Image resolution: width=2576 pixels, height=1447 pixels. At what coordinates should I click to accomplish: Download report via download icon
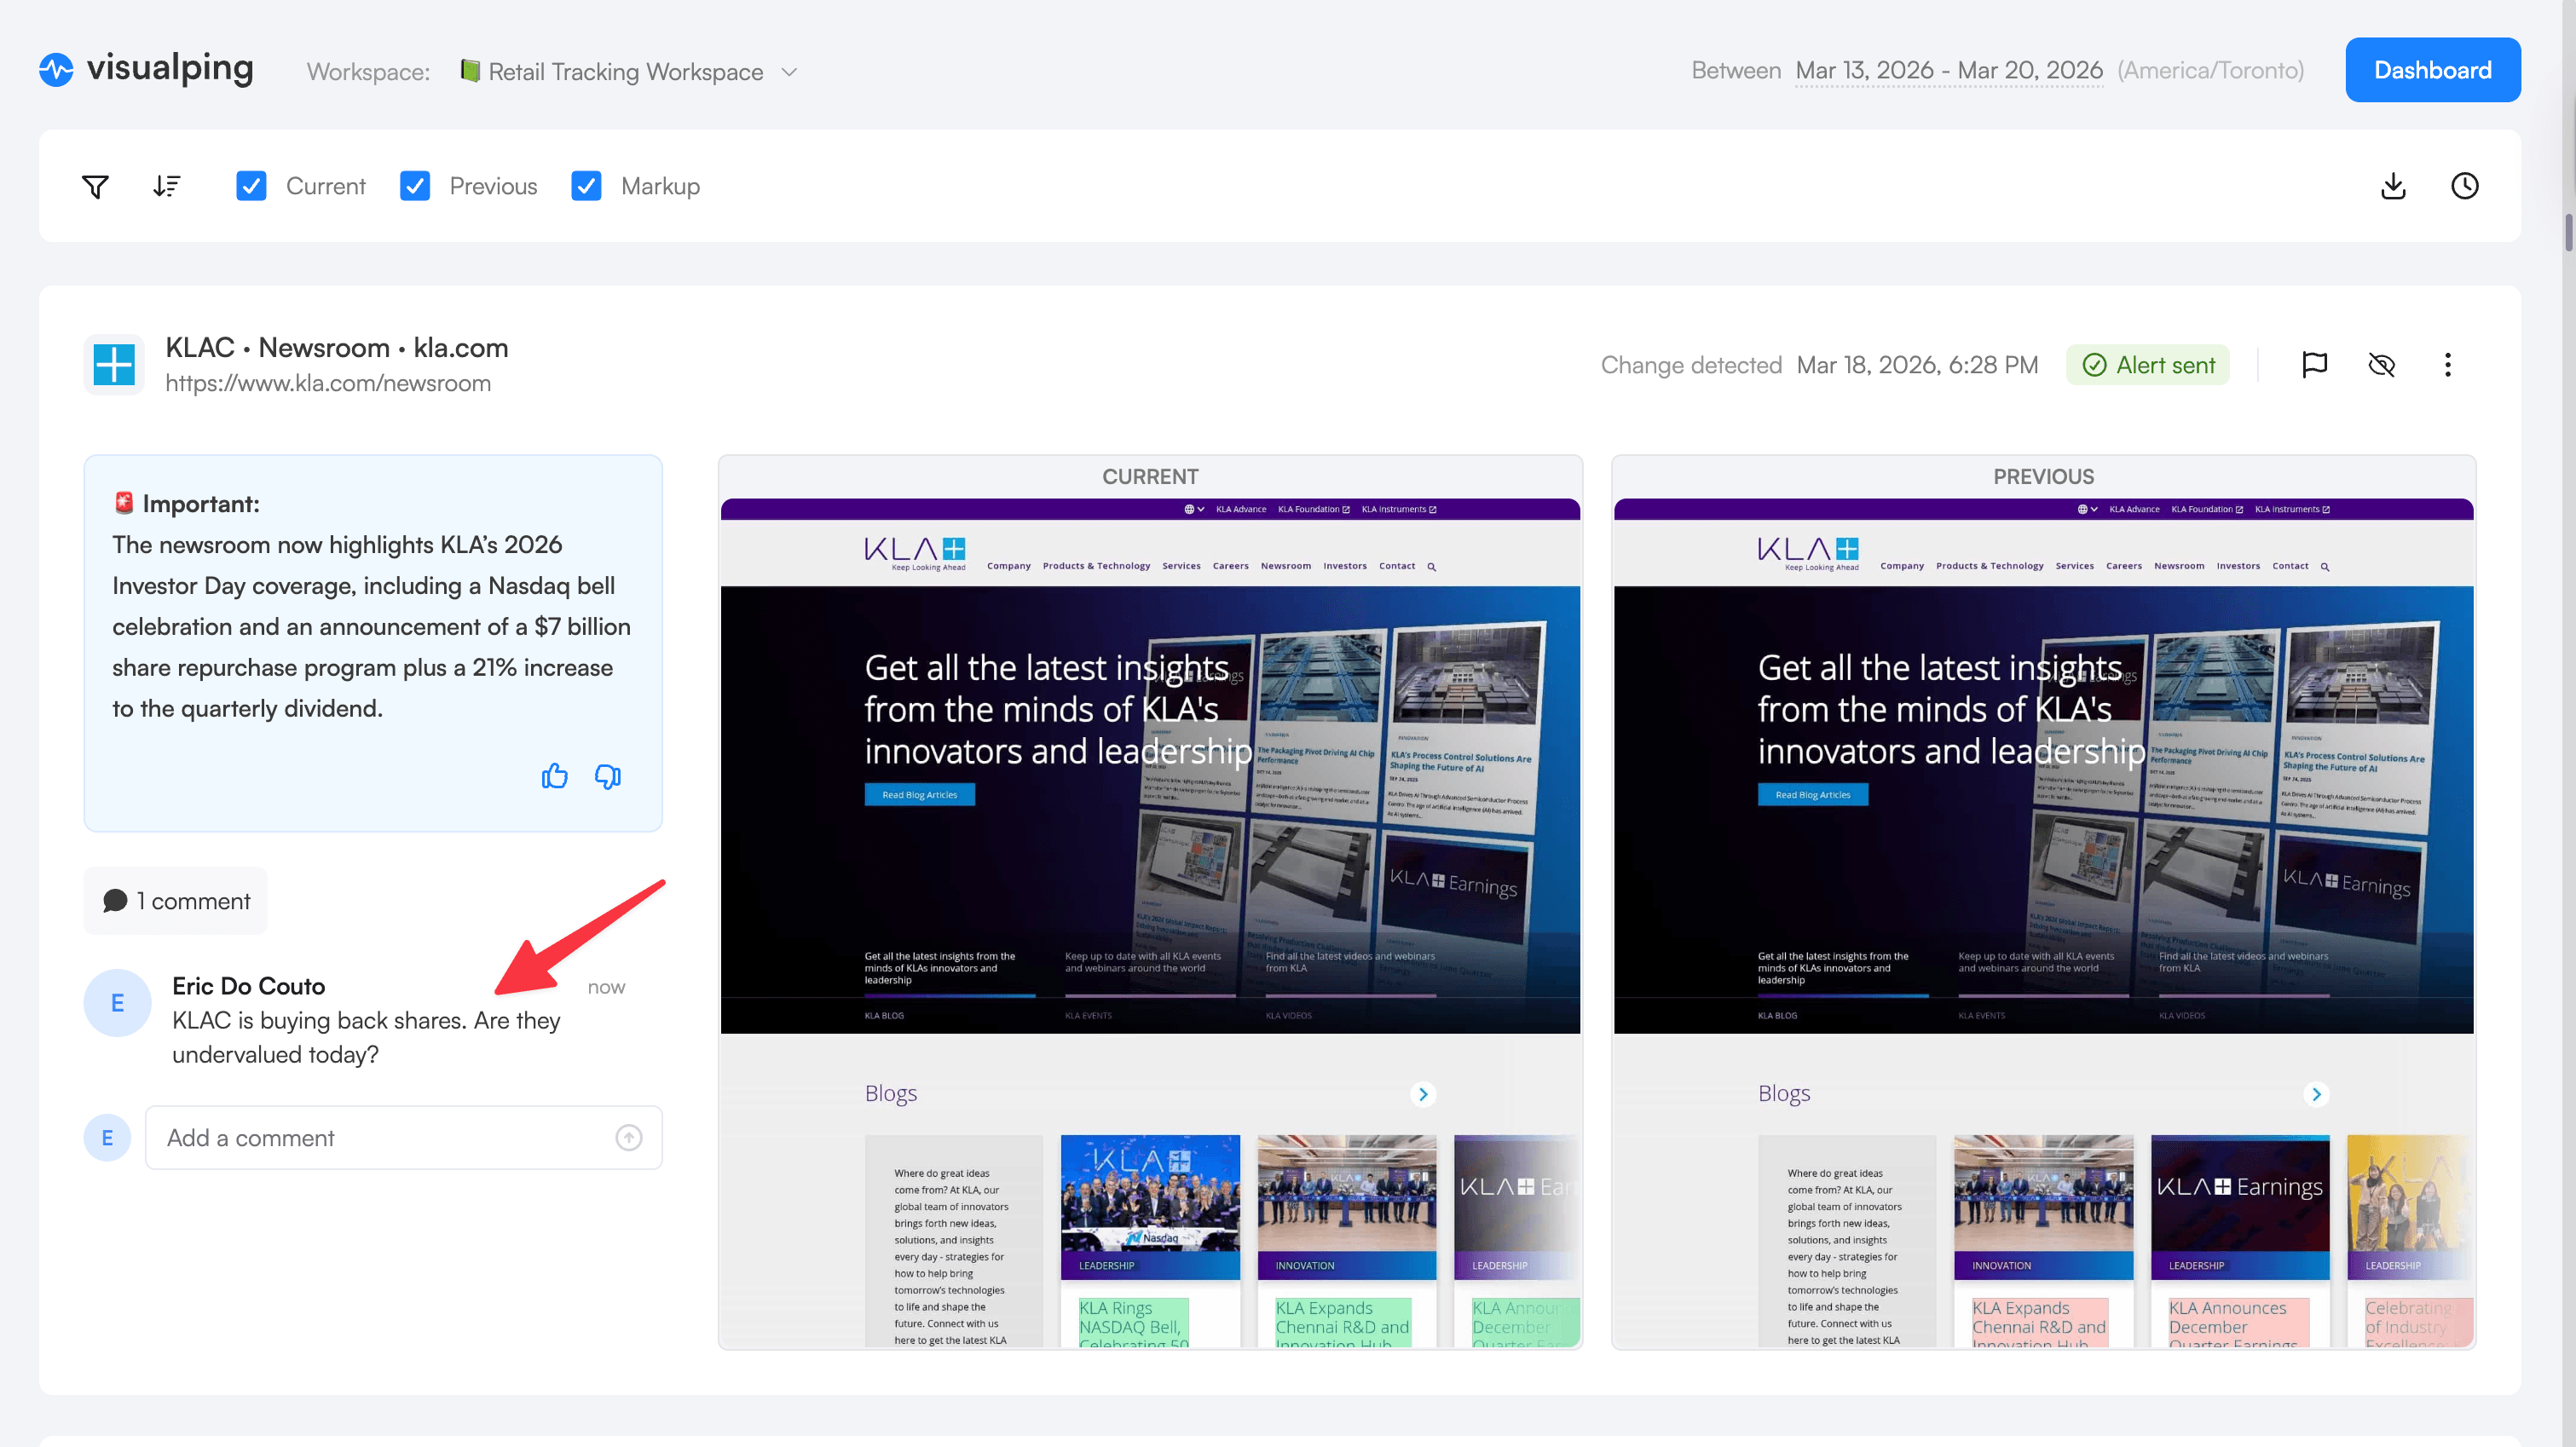(x=2393, y=186)
